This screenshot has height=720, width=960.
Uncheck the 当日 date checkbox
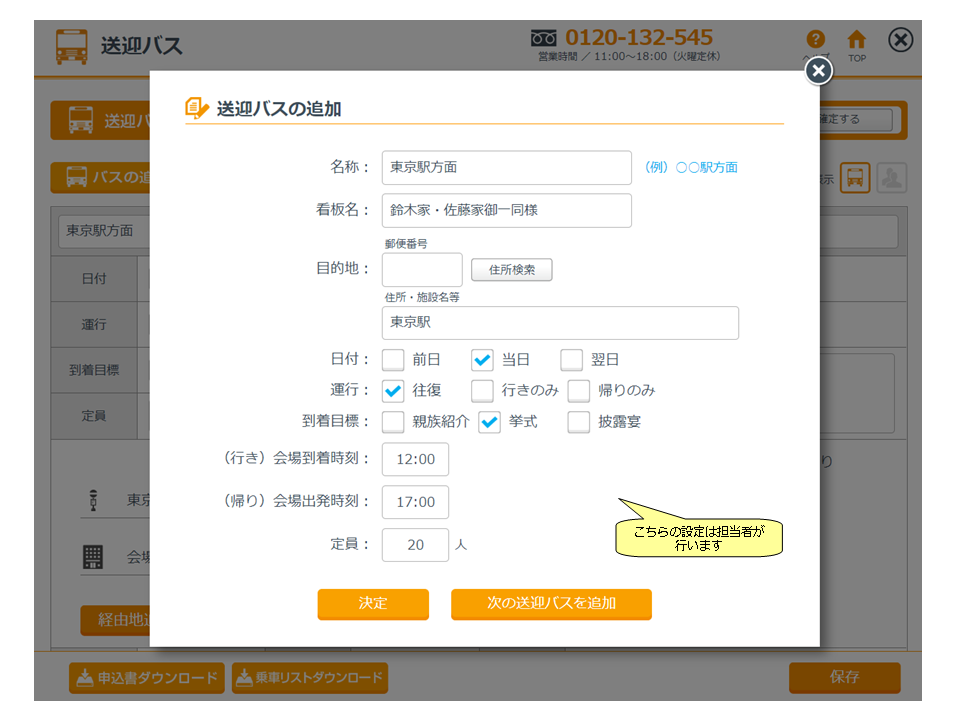[x=483, y=360]
